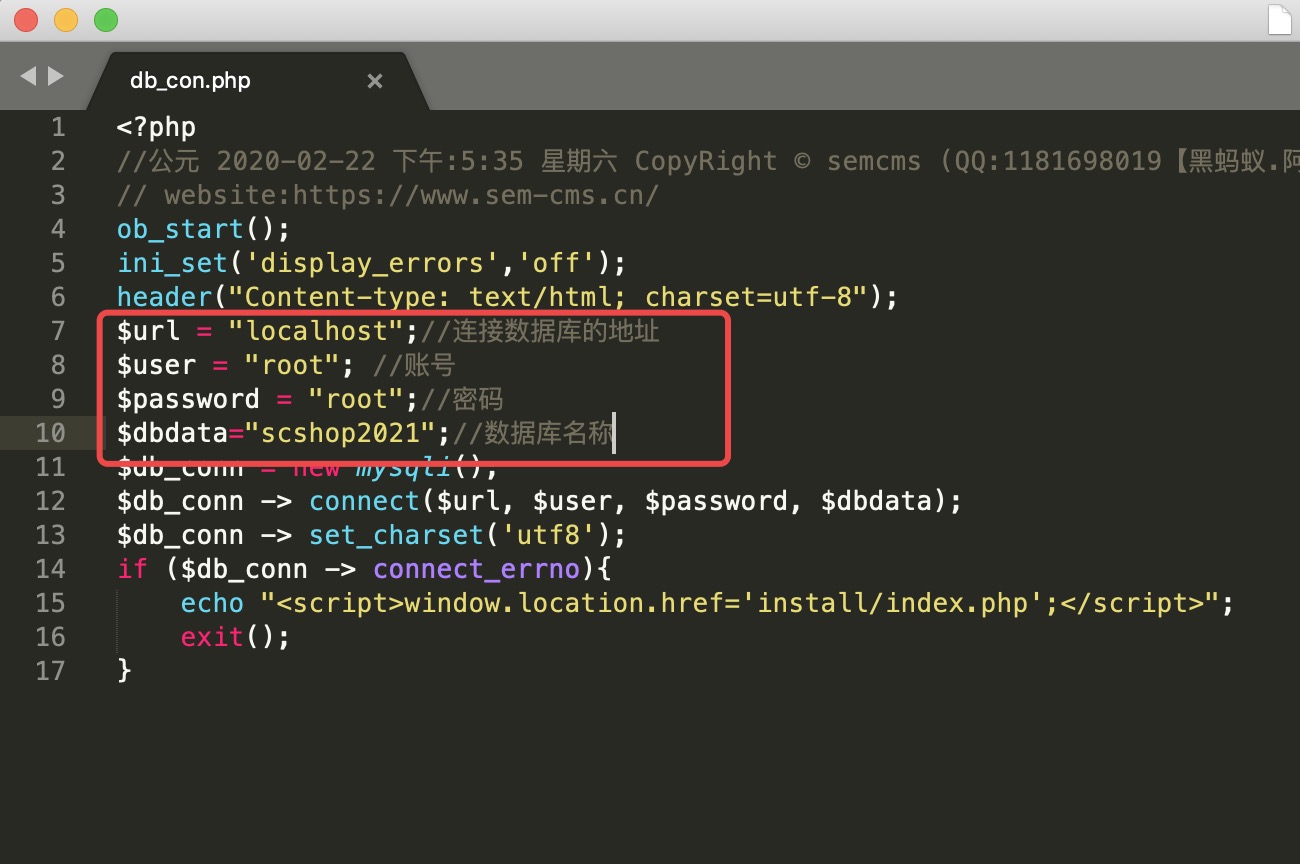Viewport: 1300px width, 864px height.
Task: Click the connect_errno property
Action: pyautogui.click(x=476, y=569)
